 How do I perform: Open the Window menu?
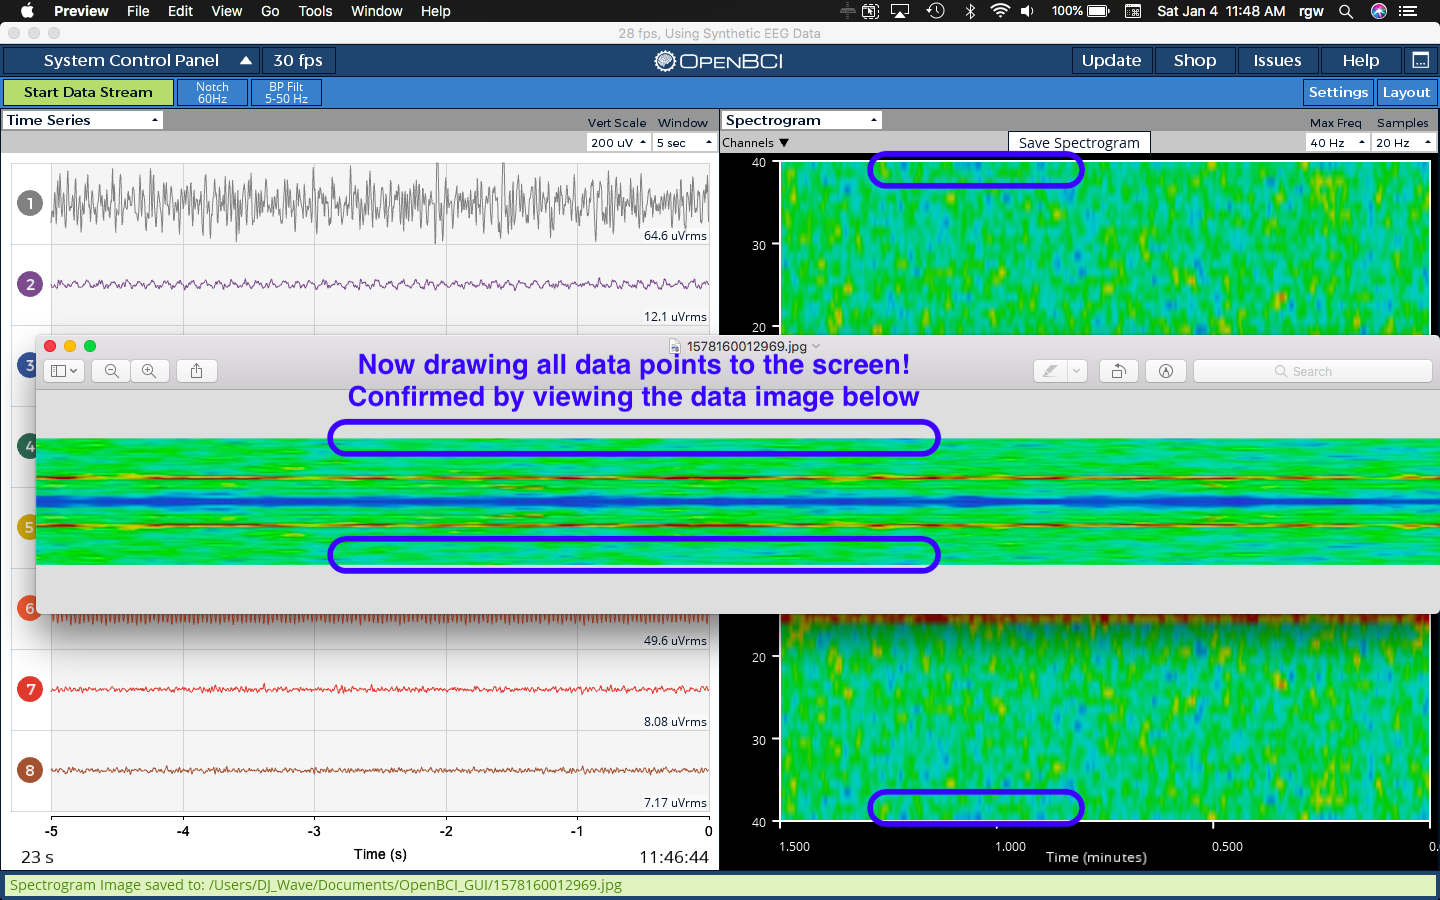pyautogui.click(x=377, y=11)
